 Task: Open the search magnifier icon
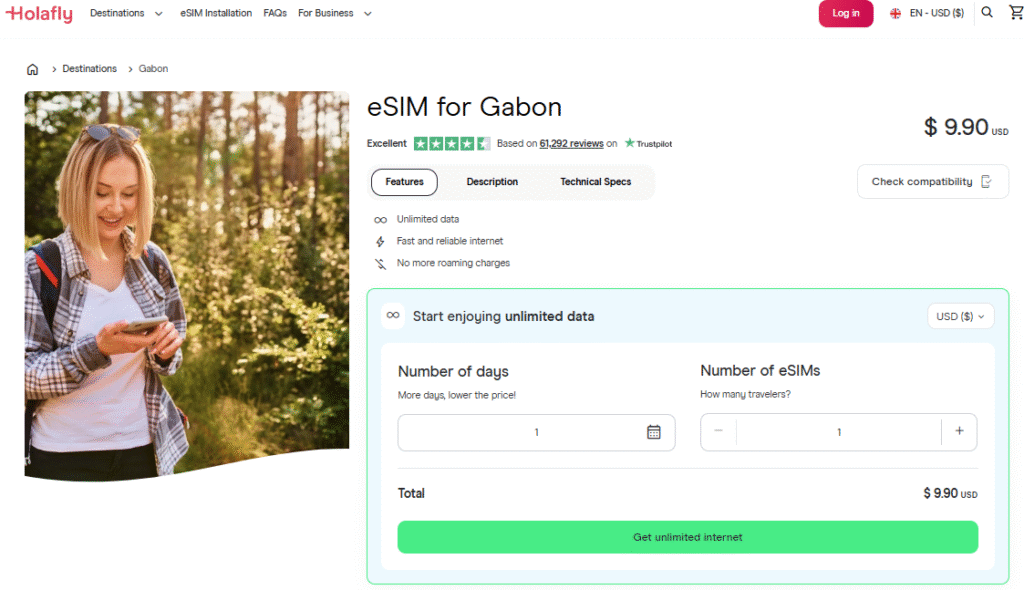tap(987, 13)
